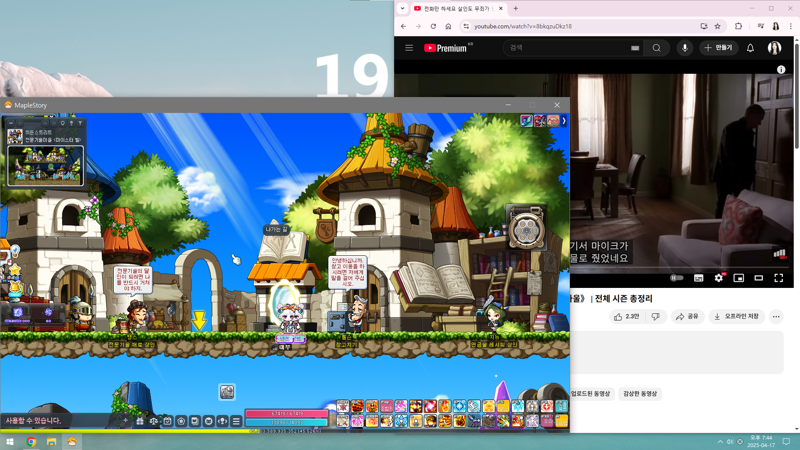Screen dimensions: 800x450
Task: Open the Chrome tab search dropdown arrow
Action: pos(402,9)
